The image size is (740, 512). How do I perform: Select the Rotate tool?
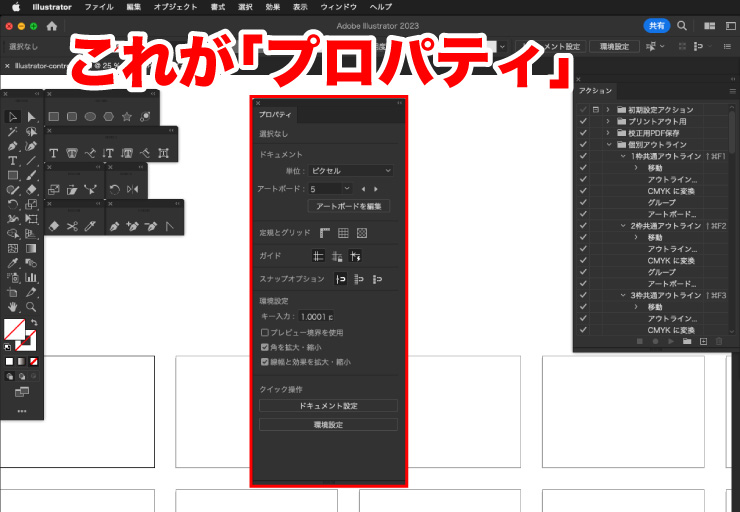point(13,204)
